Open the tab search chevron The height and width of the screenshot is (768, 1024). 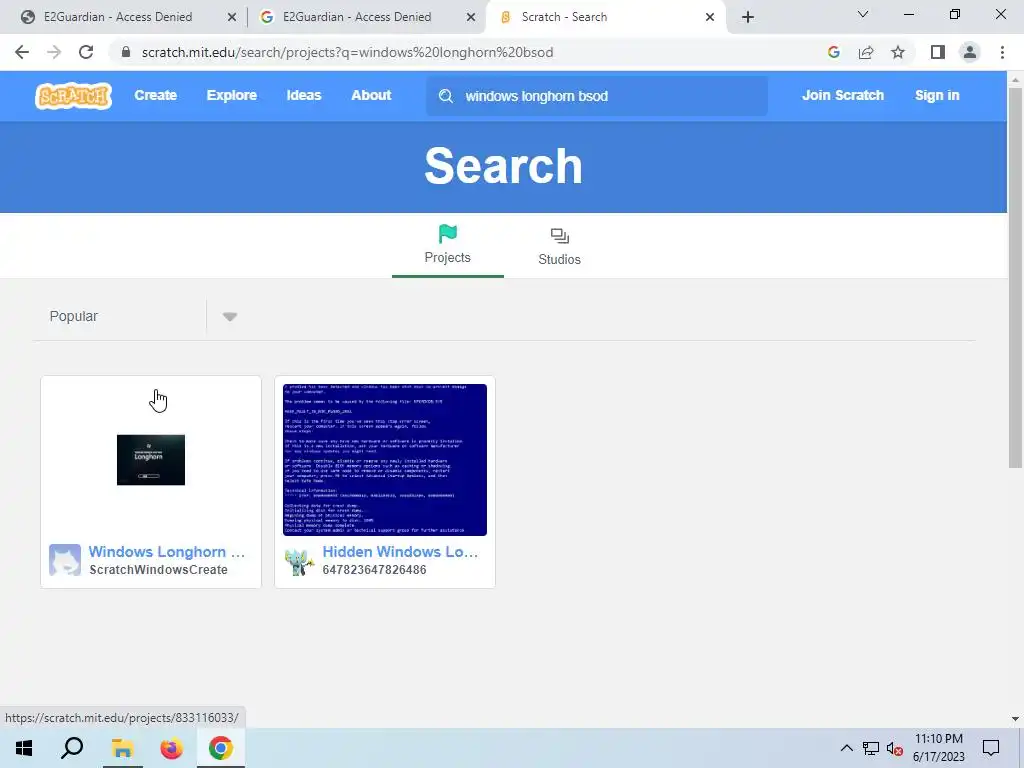863,14
